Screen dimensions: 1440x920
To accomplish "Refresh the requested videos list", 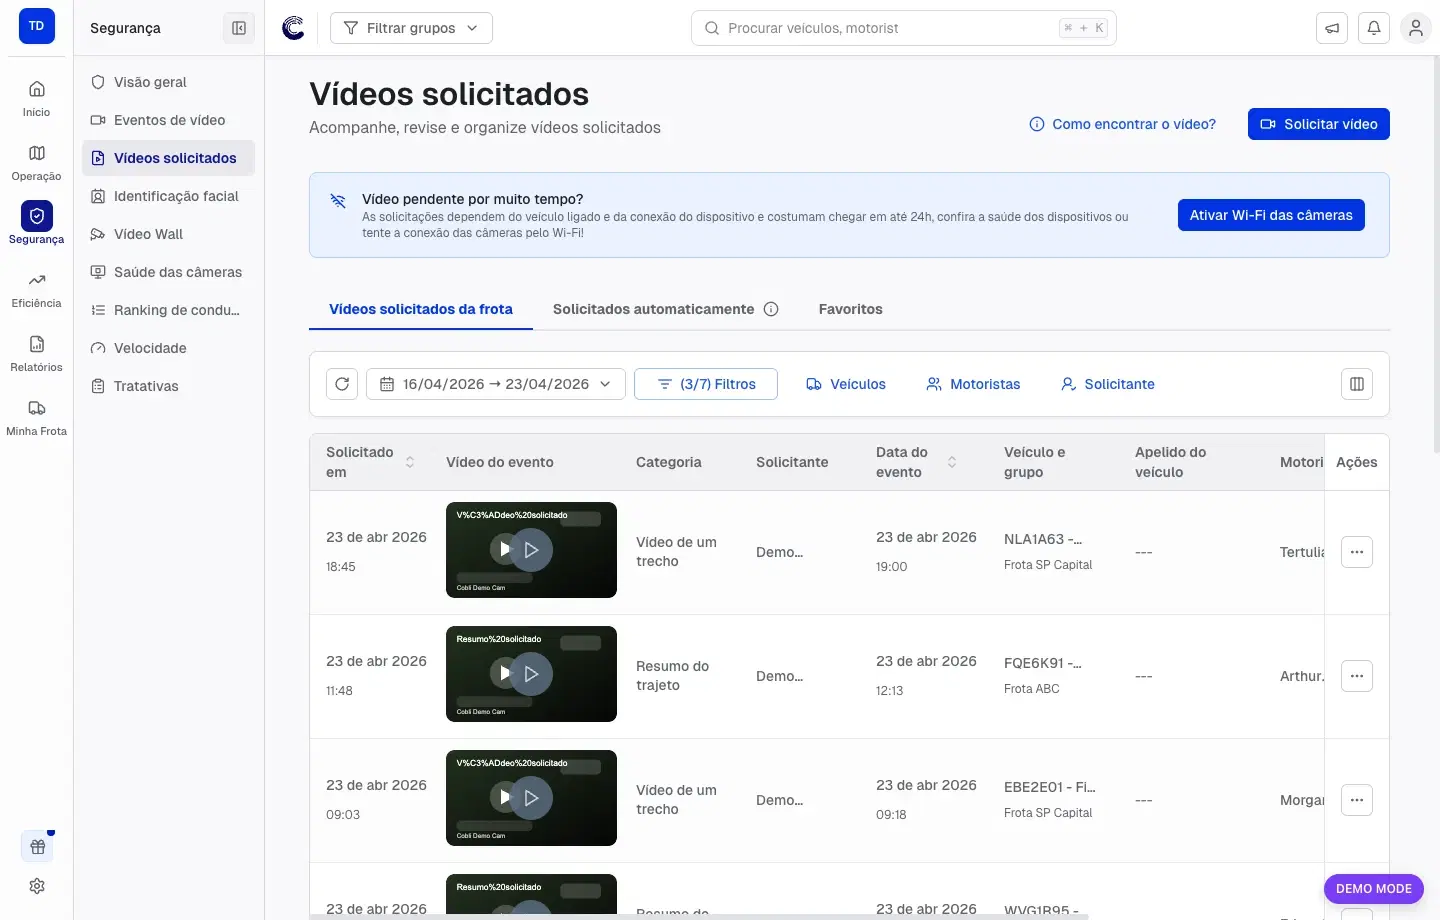I will point(342,384).
